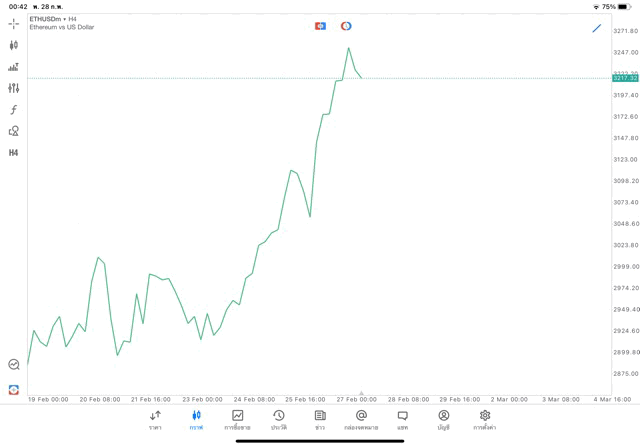Open the indicators function icon

13,110
